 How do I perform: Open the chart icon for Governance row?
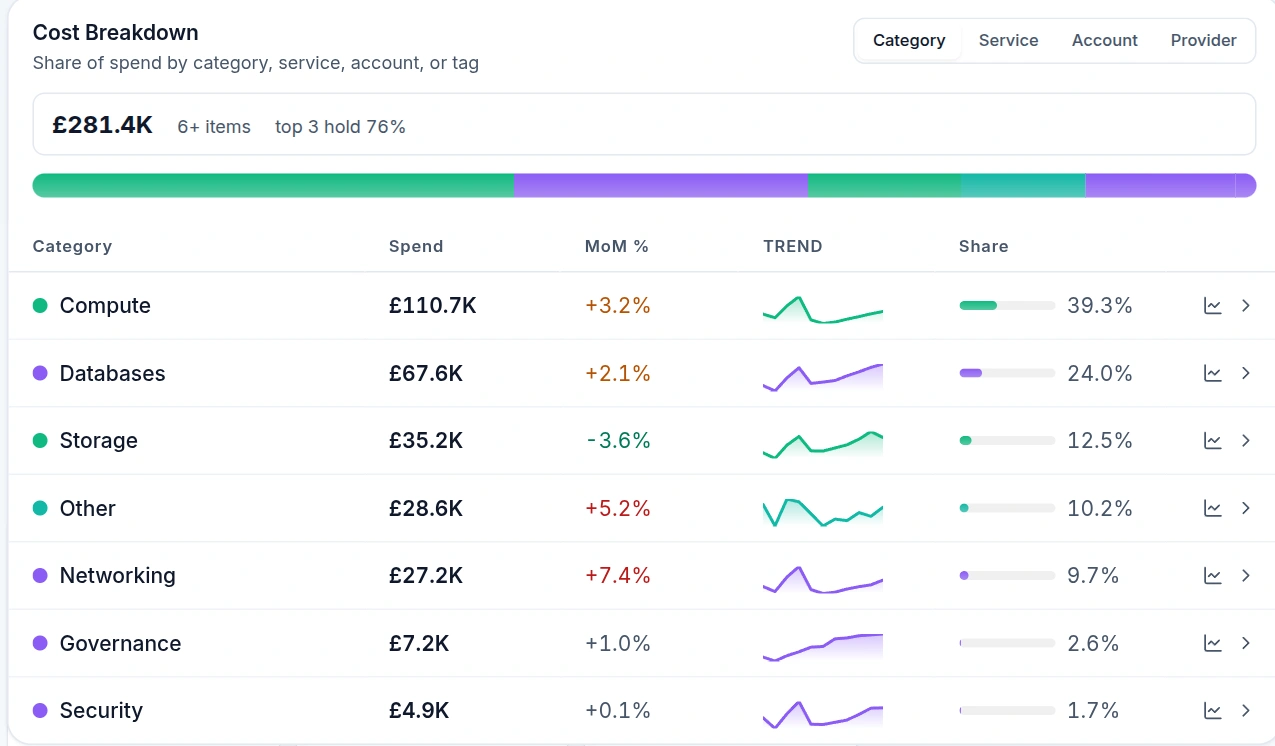tap(1212, 643)
